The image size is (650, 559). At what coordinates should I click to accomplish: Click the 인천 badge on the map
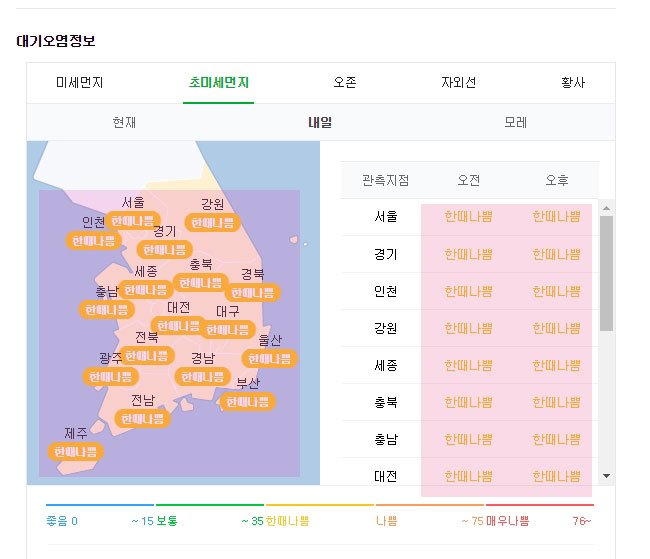(x=93, y=241)
